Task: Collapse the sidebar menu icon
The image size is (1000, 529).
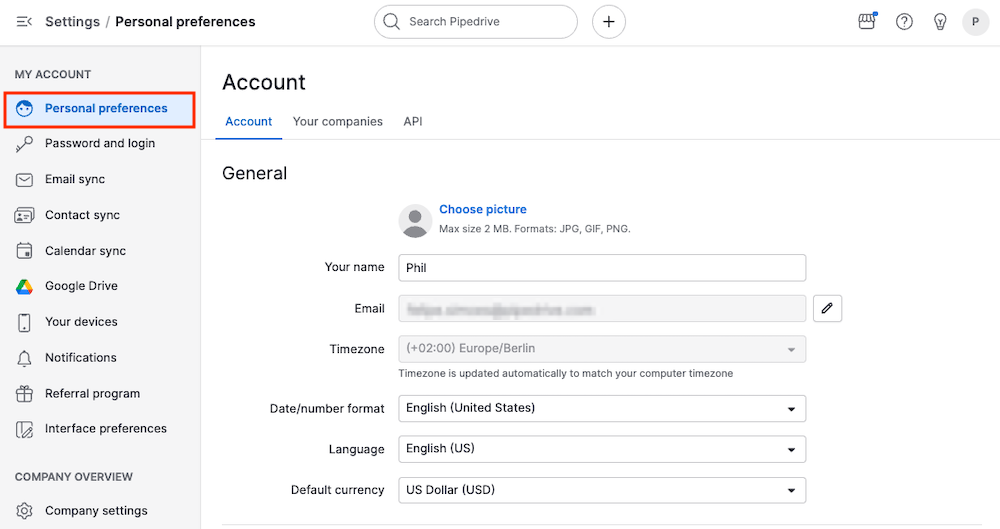Action: click(x=24, y=22)
